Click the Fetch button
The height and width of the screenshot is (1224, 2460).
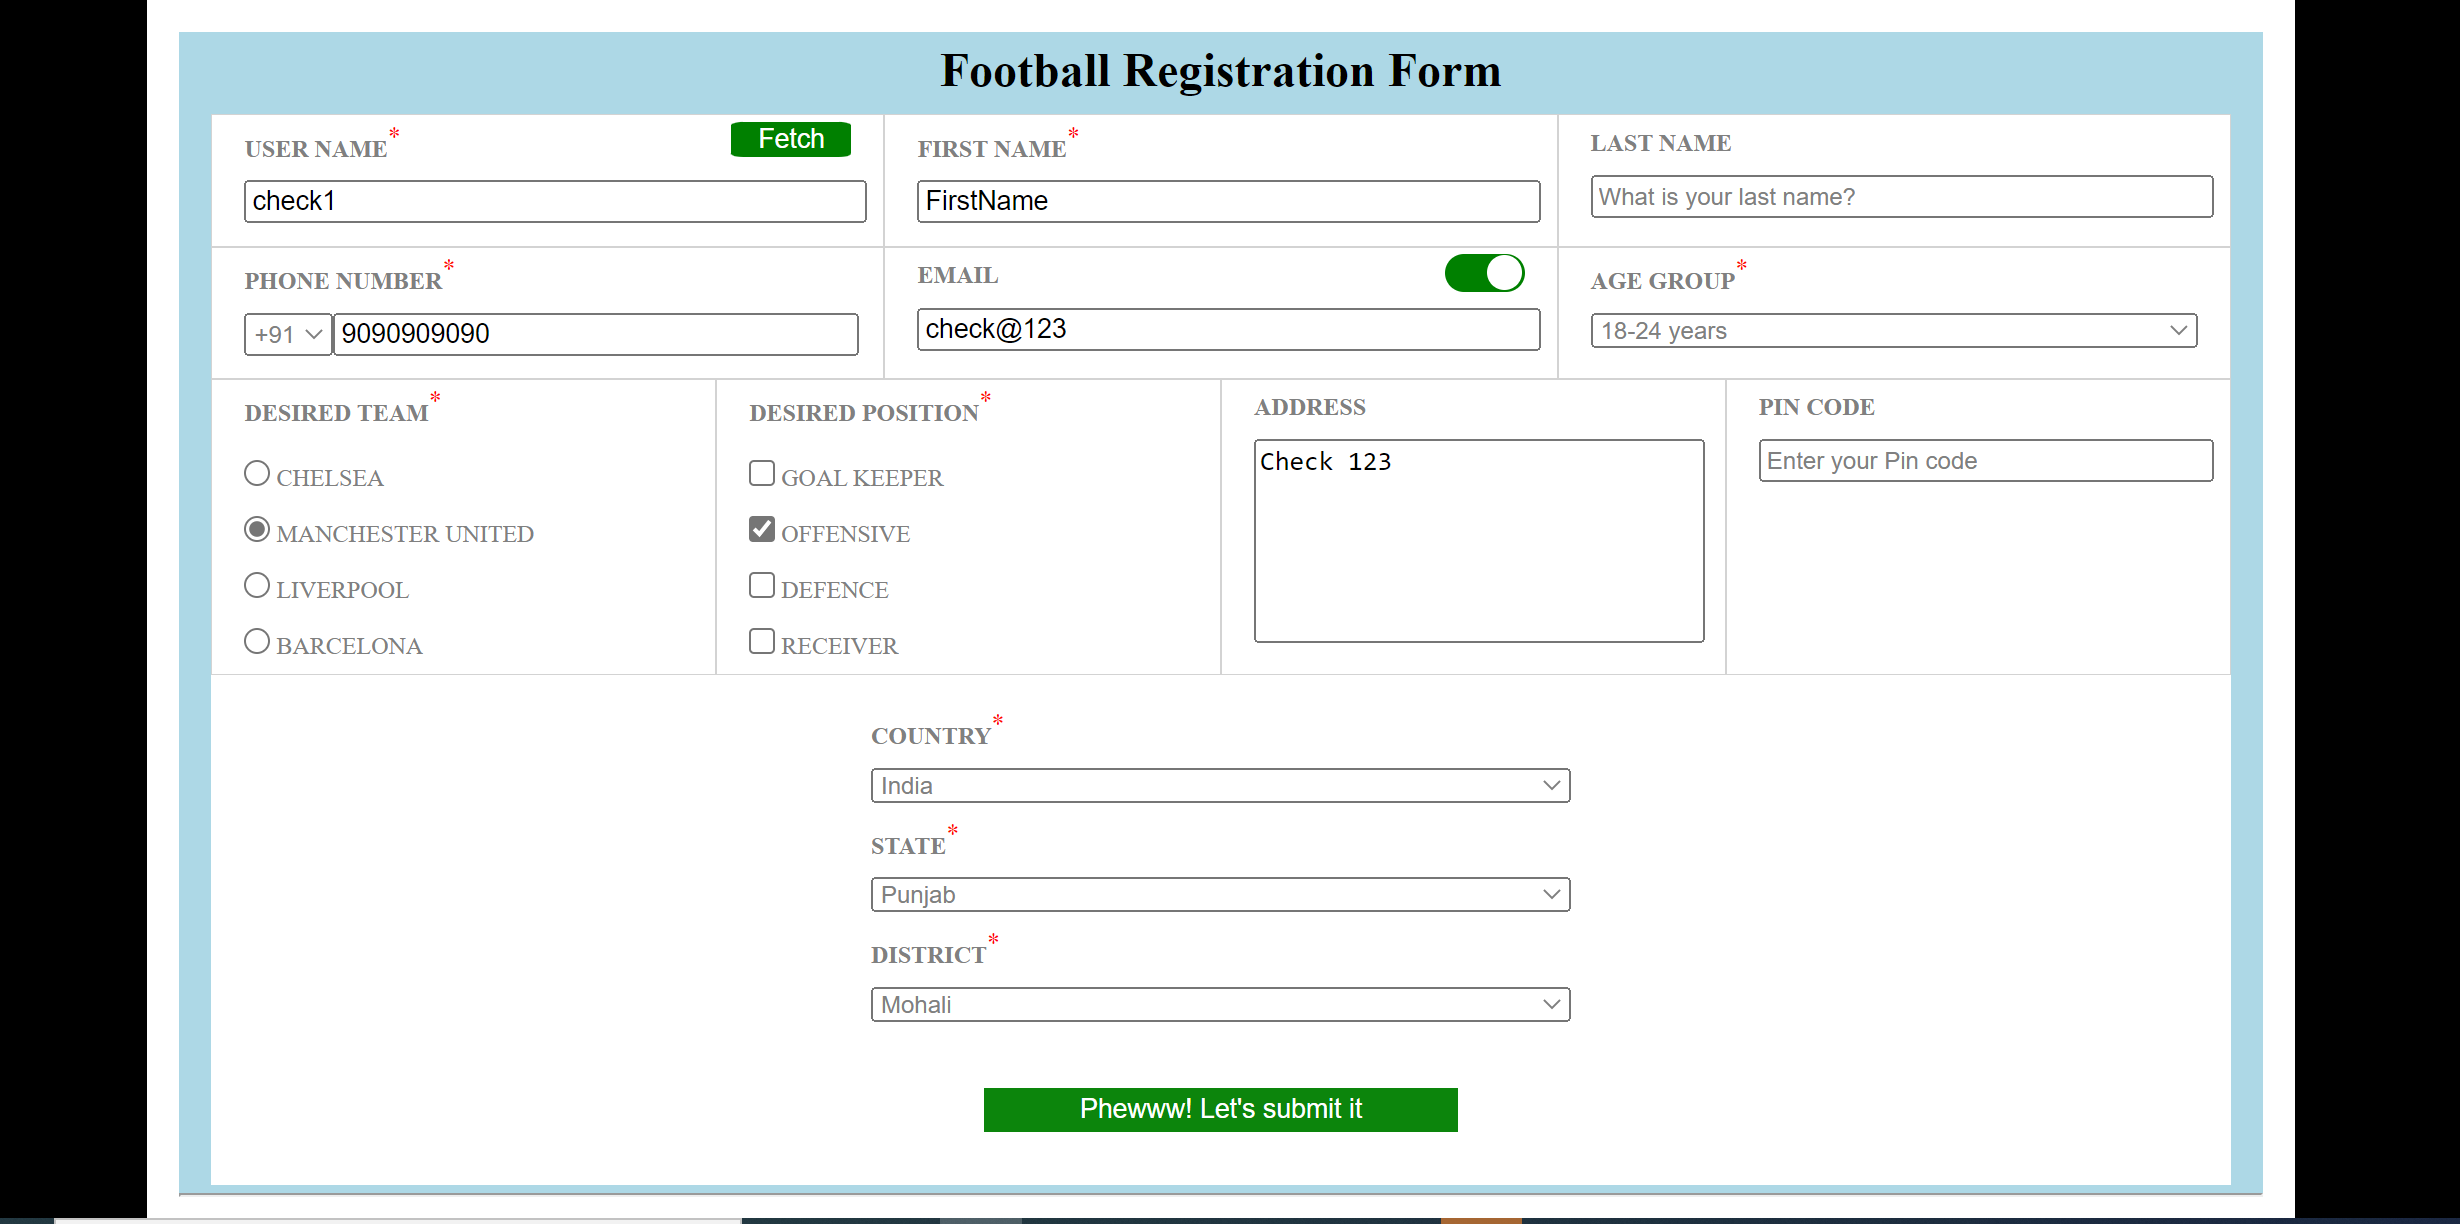click(789, 139)
